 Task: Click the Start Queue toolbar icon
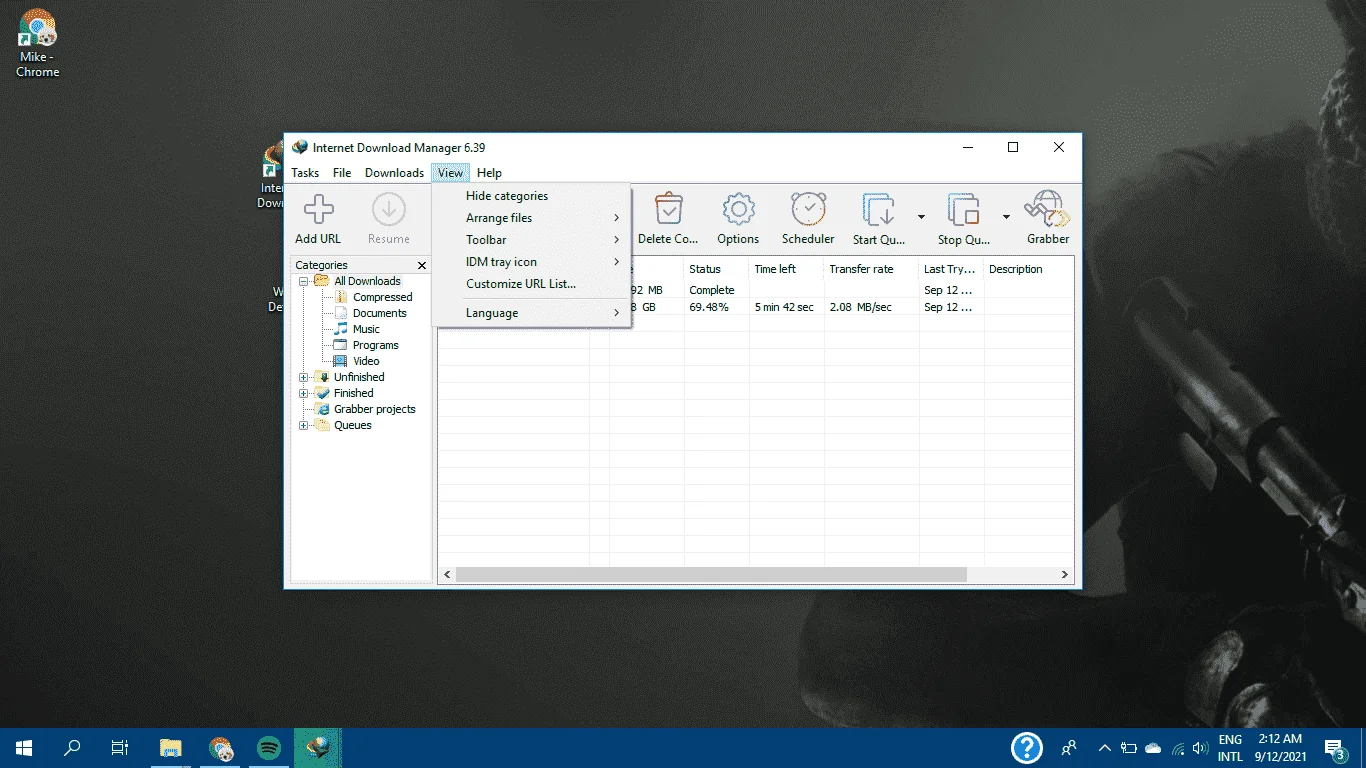[x=878, y=210]
